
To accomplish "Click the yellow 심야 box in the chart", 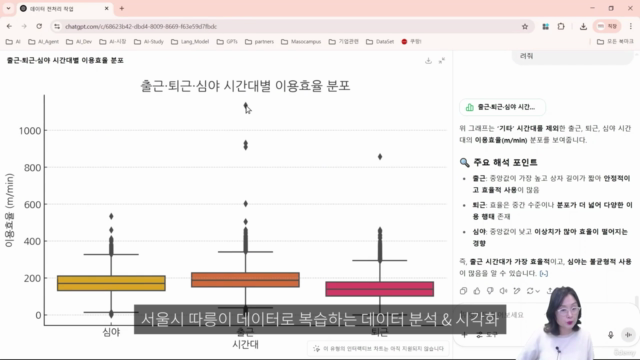I will 111,283.
